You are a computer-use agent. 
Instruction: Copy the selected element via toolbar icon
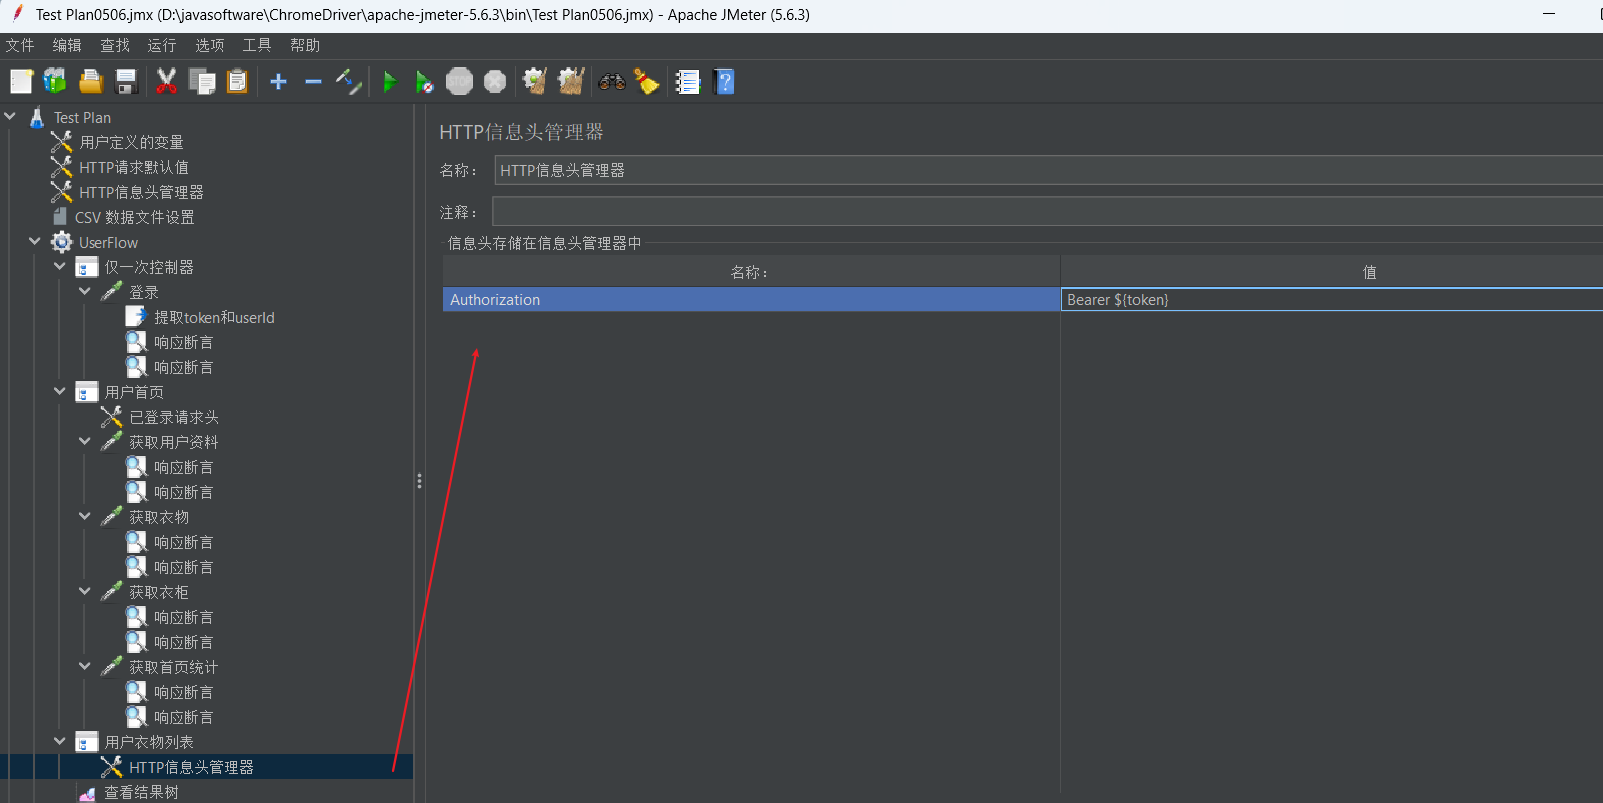pos(202,82)
